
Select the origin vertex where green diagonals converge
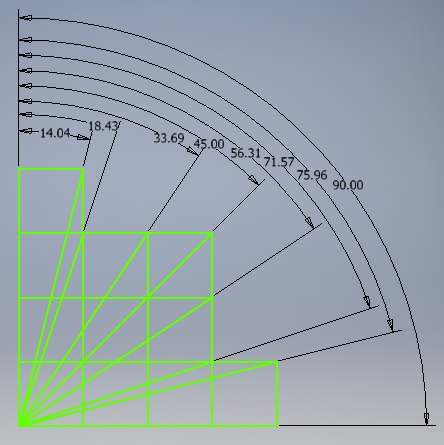[19, 425]
